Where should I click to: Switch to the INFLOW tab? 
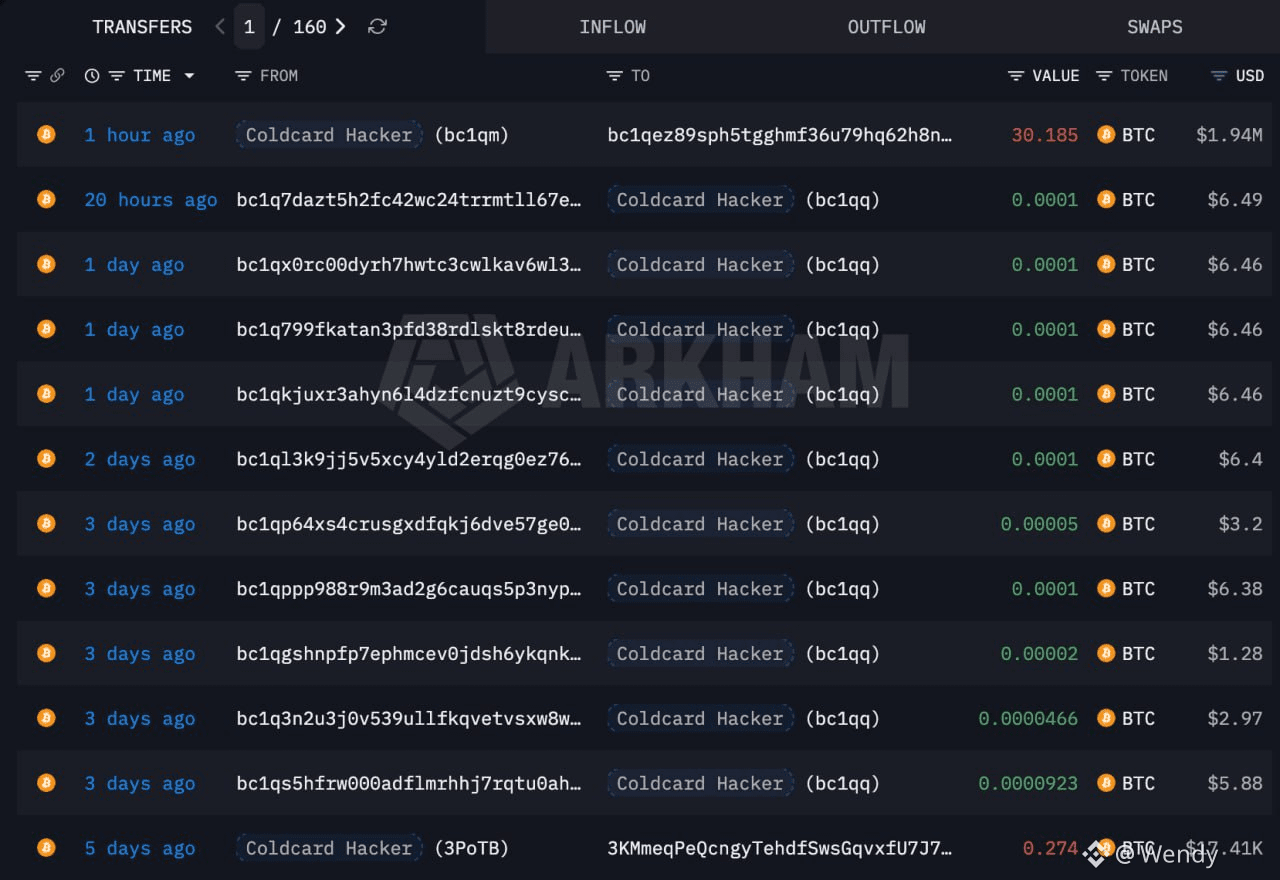[x=612, y=27]
